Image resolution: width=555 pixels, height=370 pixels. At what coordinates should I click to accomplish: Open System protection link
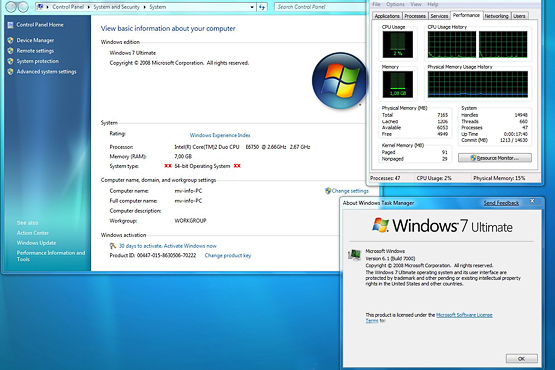pyautogui.click(x=38, y=61)
